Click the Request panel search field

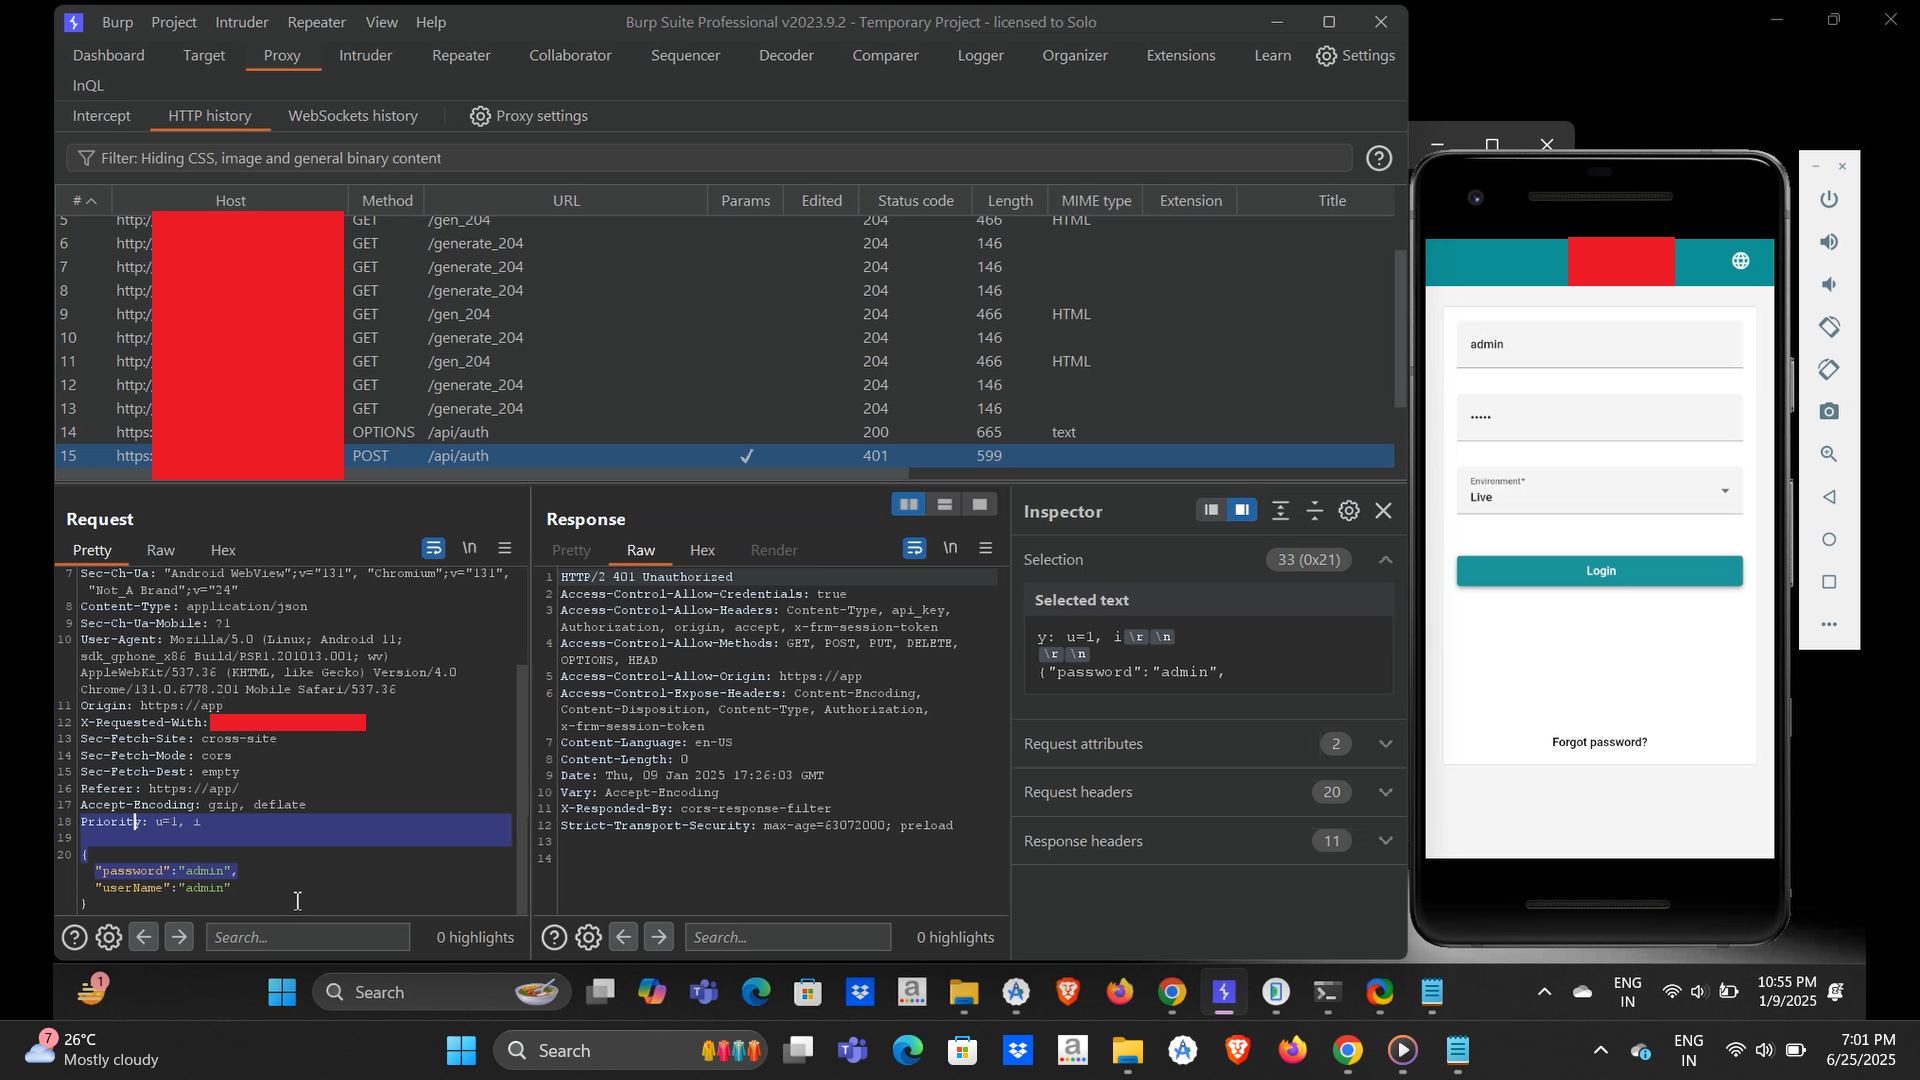tap(307, 937)
